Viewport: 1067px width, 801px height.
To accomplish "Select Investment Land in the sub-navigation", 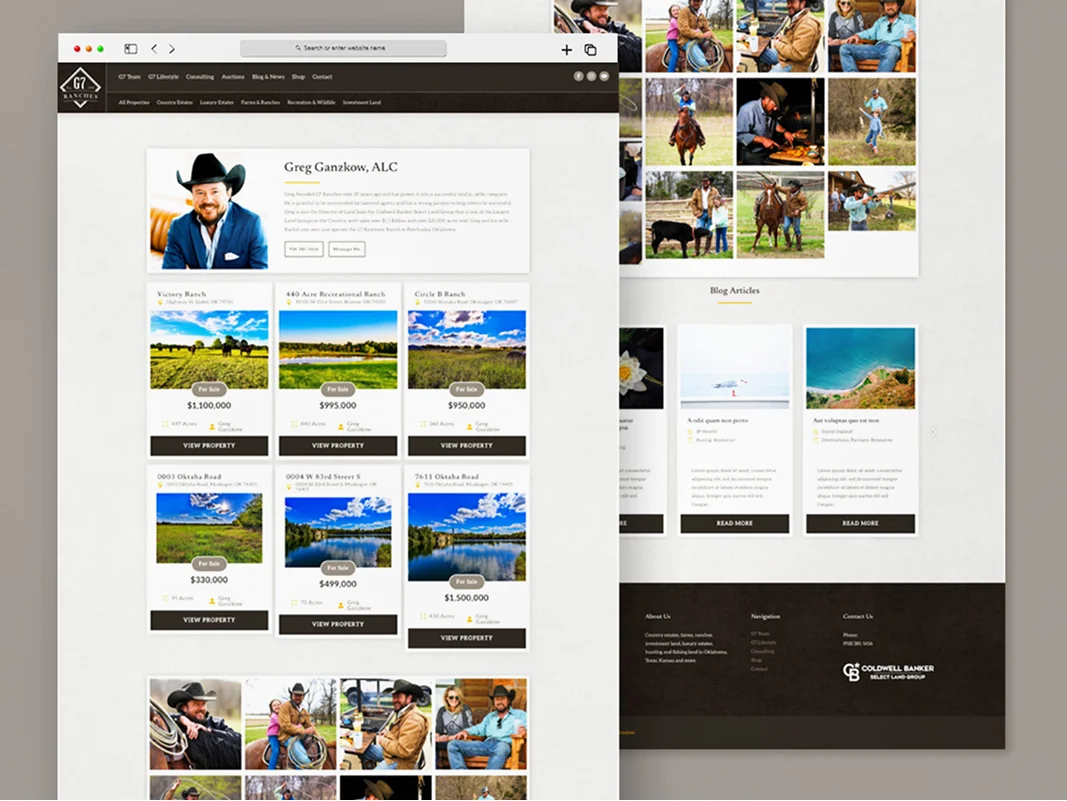I will coord(362,102).
